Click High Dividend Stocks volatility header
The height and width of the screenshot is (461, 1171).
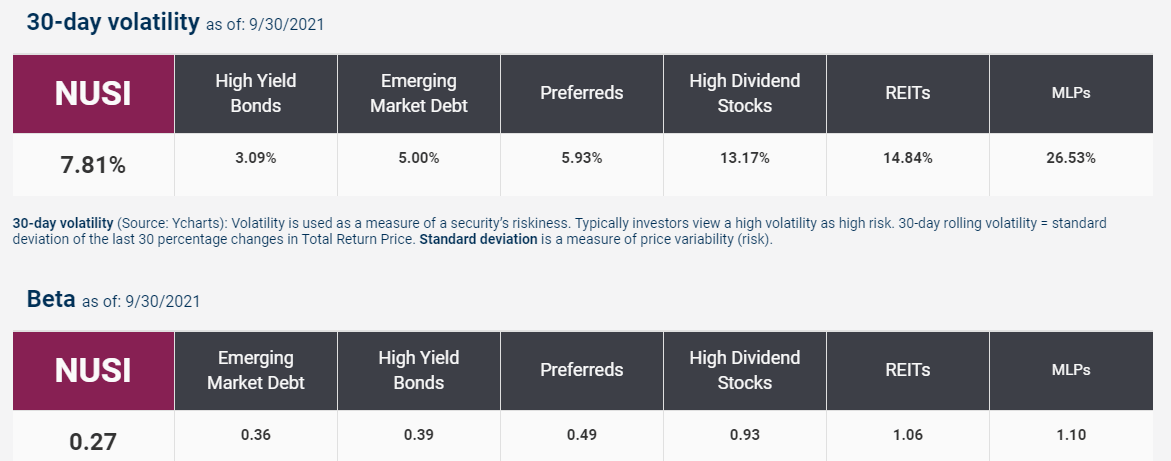click(745, 93)
